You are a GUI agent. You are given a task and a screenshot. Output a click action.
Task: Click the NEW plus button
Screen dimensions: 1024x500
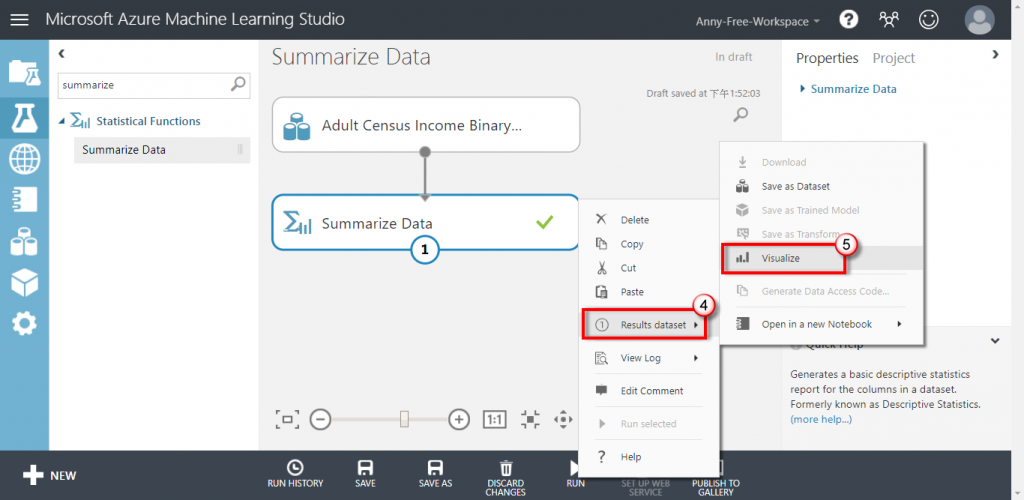pyautogui.click(x=50, y=475)
